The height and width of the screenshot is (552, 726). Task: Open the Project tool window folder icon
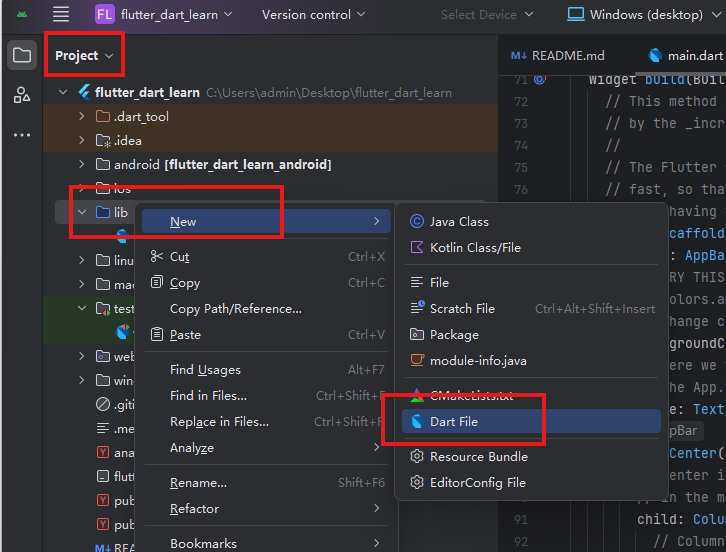(22, 56)
